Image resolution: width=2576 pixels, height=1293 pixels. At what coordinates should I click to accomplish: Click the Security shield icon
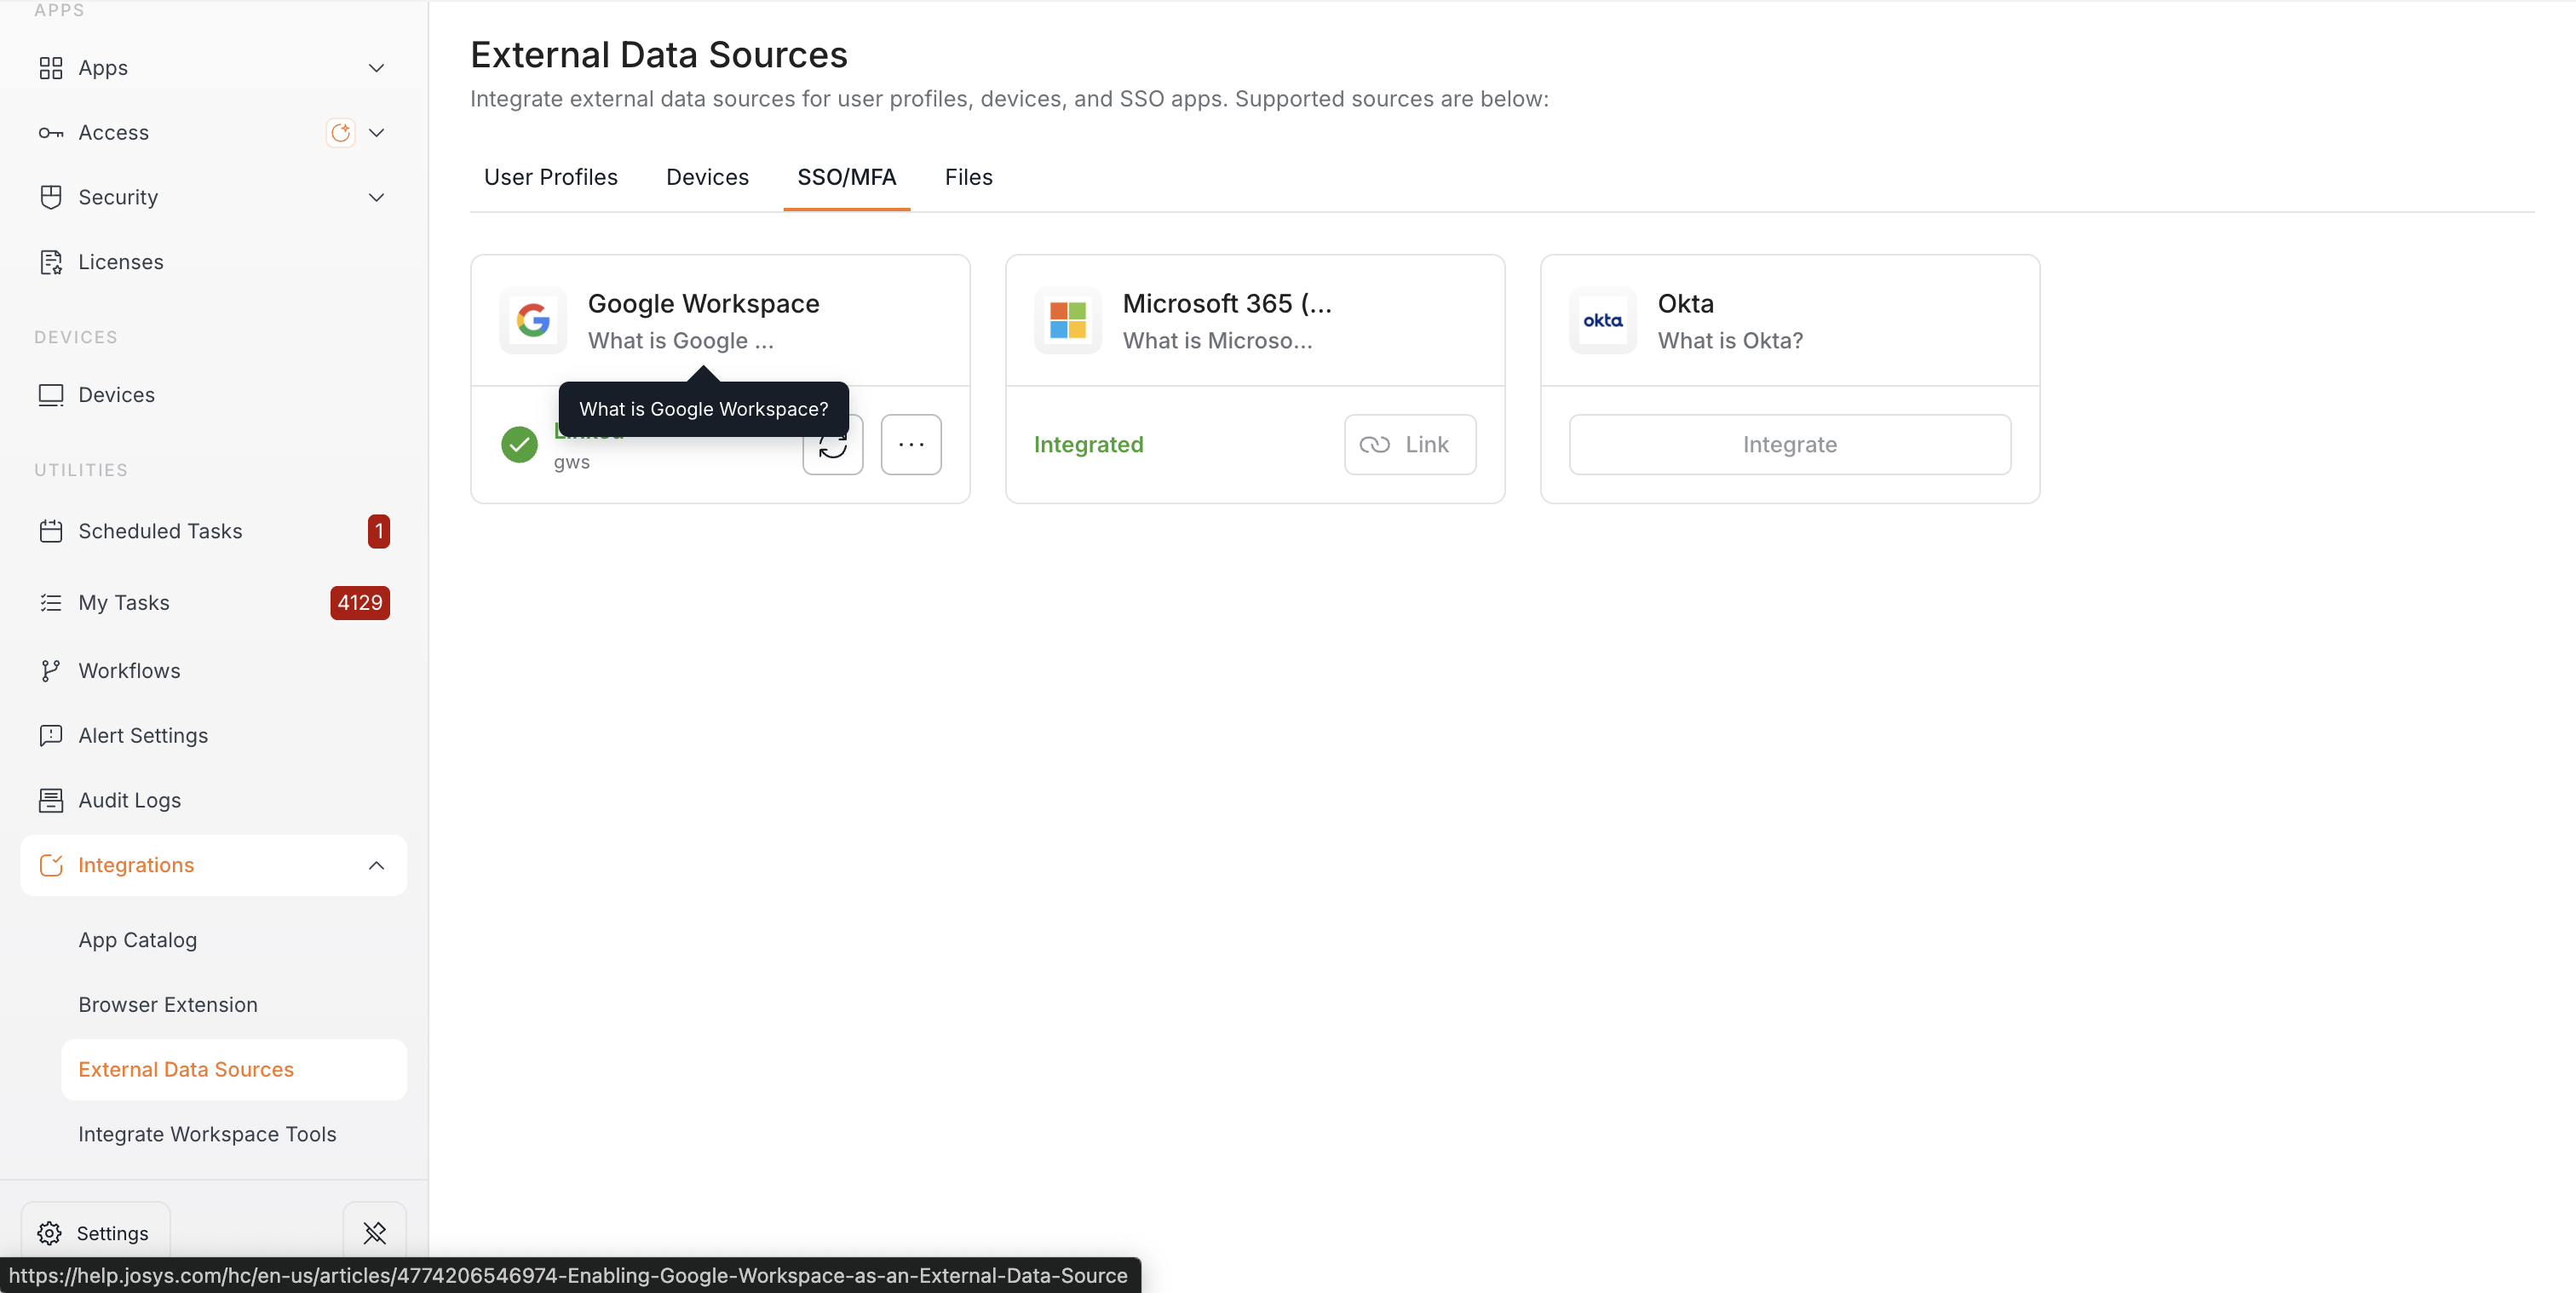[50, 197]
